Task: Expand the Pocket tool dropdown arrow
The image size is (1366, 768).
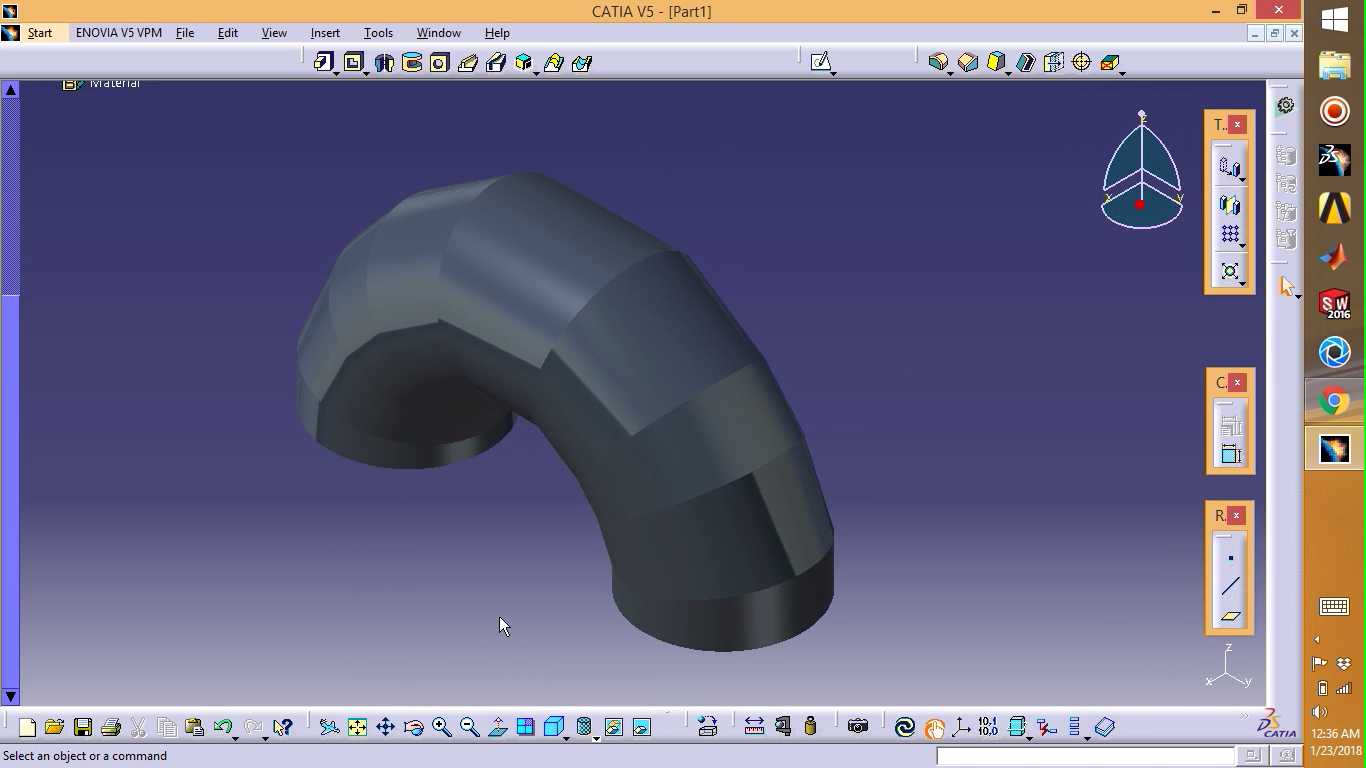Action: [x=366, y=73]
